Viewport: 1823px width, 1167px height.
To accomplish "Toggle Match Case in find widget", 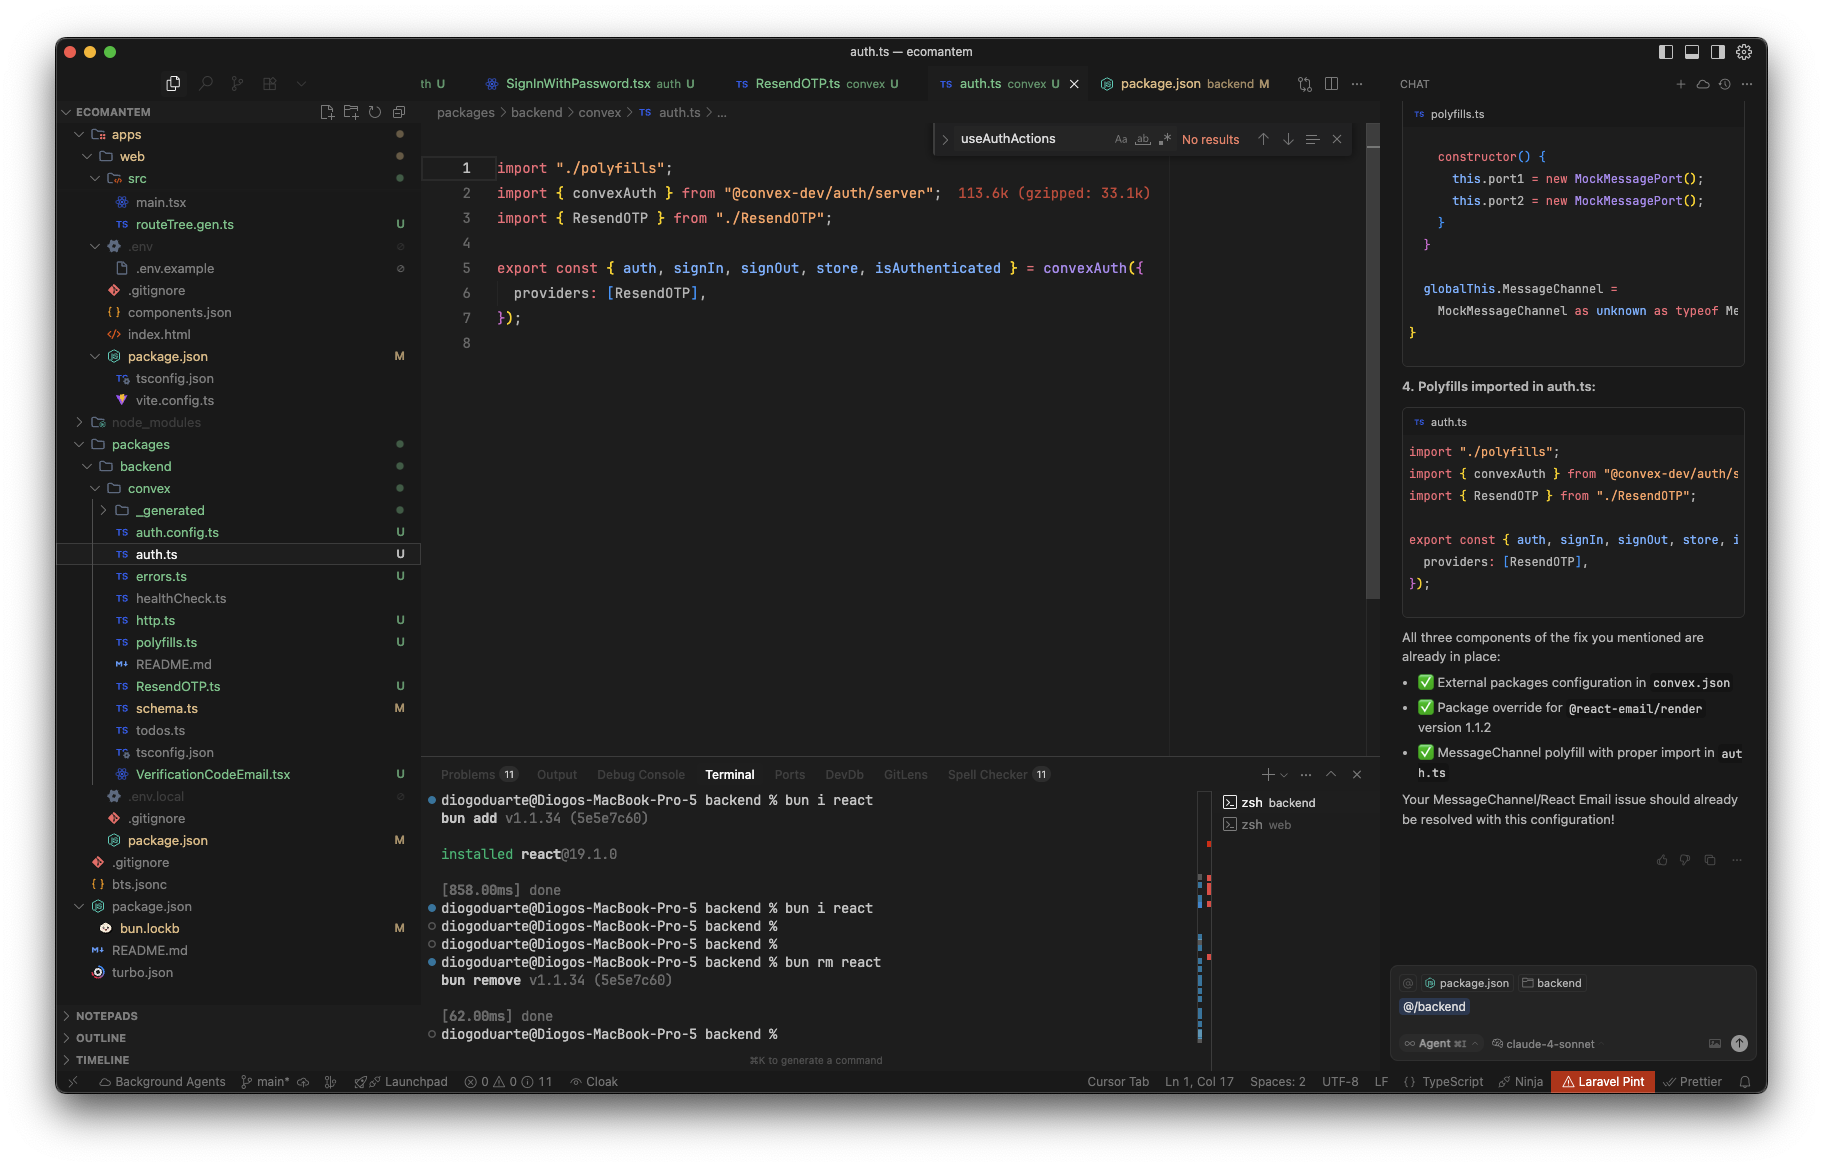I will tap(1121, 139).
